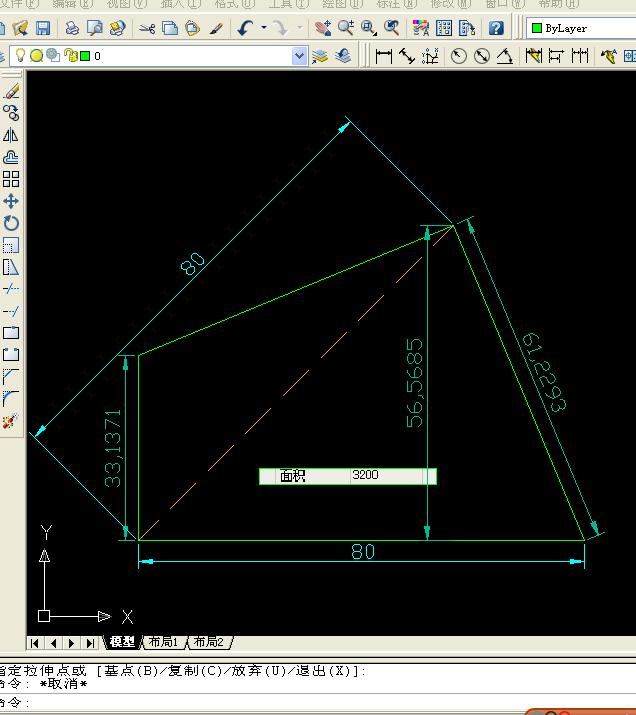Screen dimensions: 636x715
Task: Select the Chamfer tool
Action: [11, 377]
